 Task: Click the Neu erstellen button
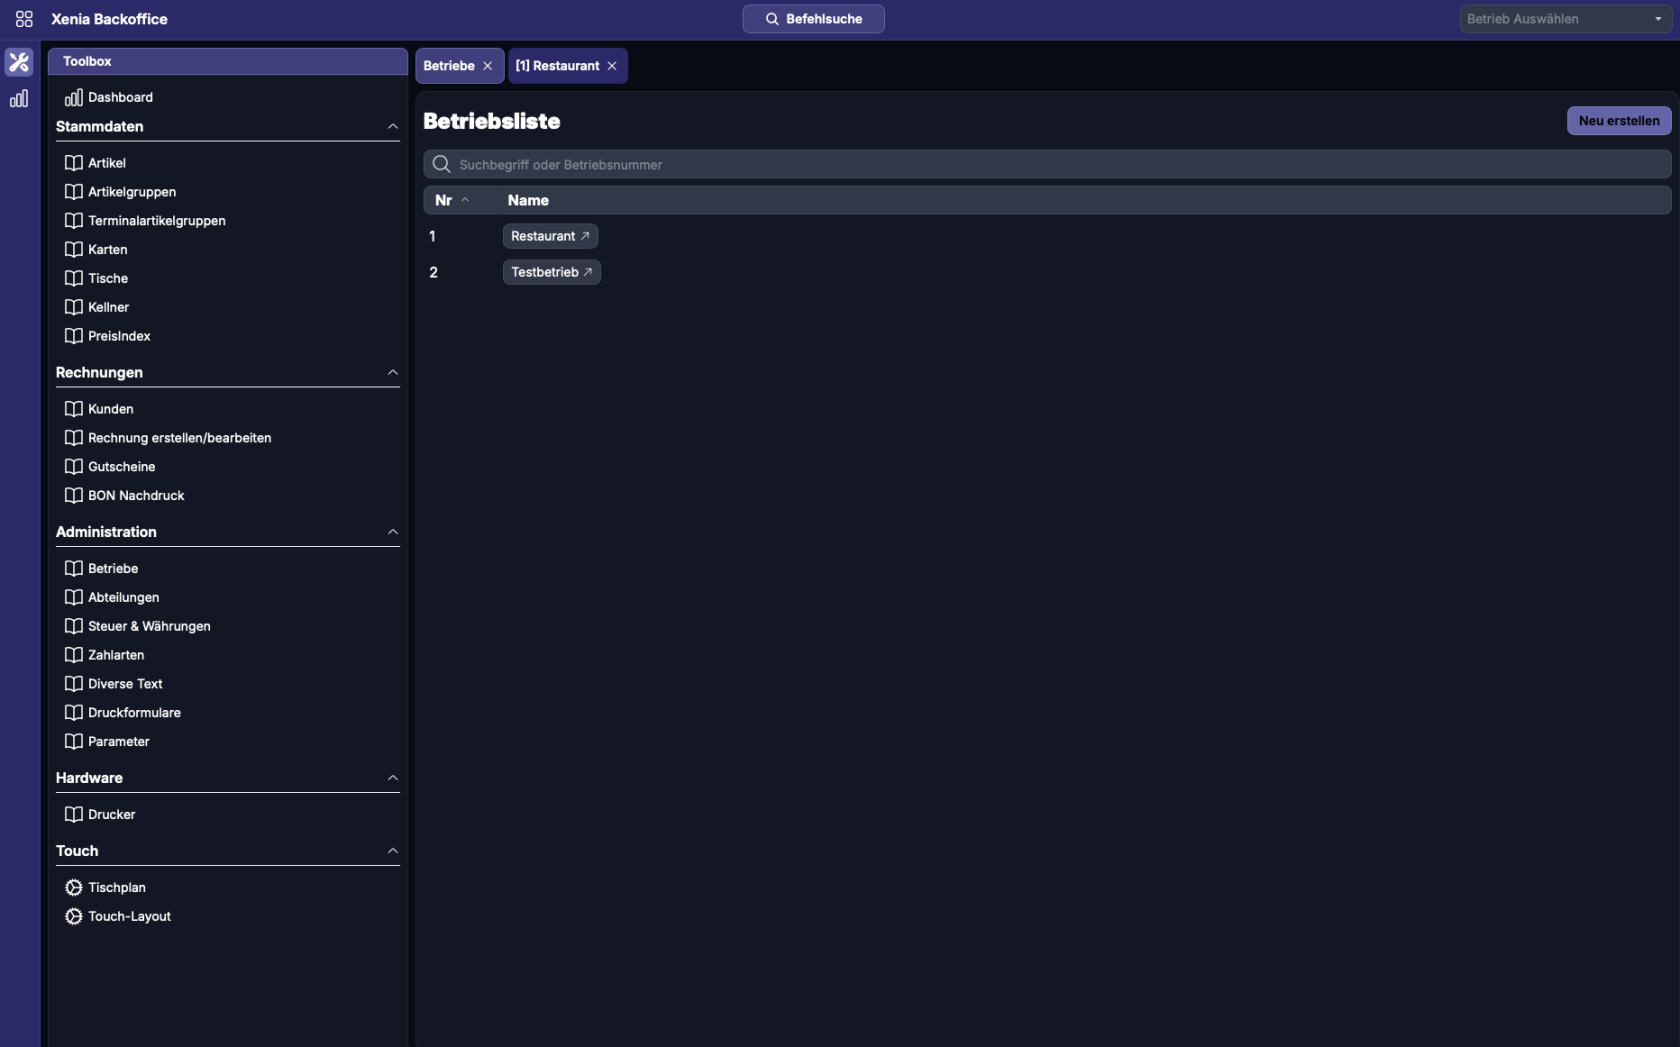1618,121
